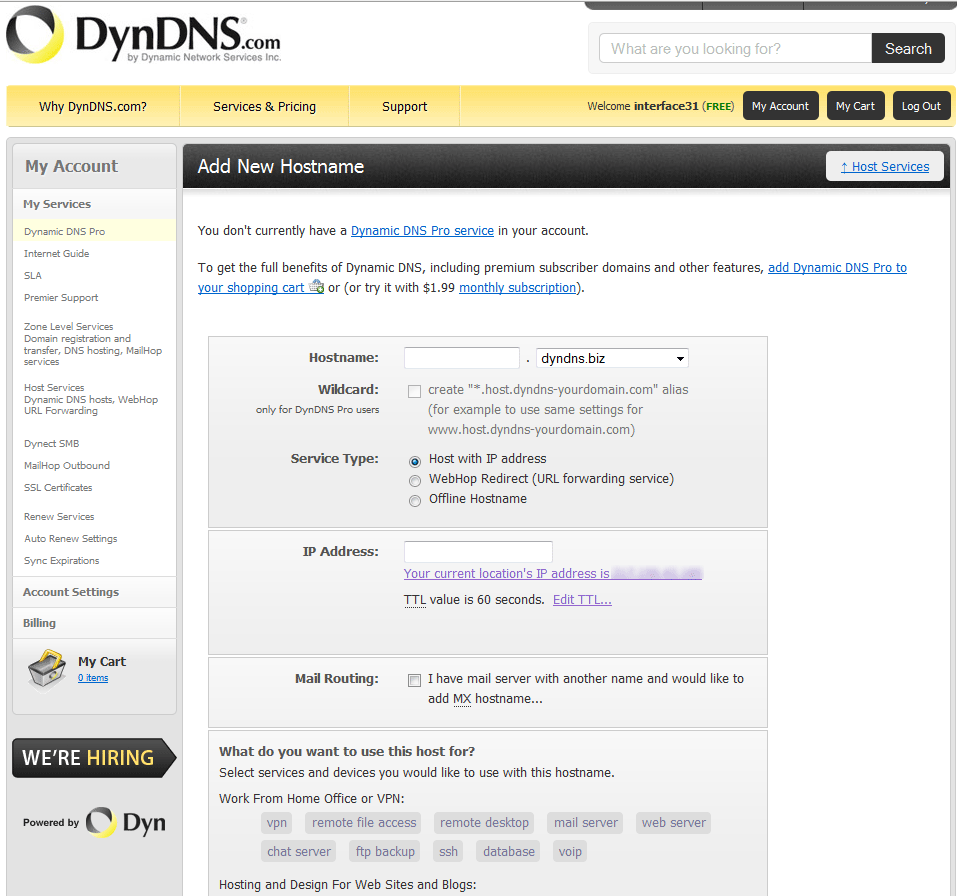957x896 pixels.
Task: Expand Account Settings section in sidebar
Action: coord(71,592)
